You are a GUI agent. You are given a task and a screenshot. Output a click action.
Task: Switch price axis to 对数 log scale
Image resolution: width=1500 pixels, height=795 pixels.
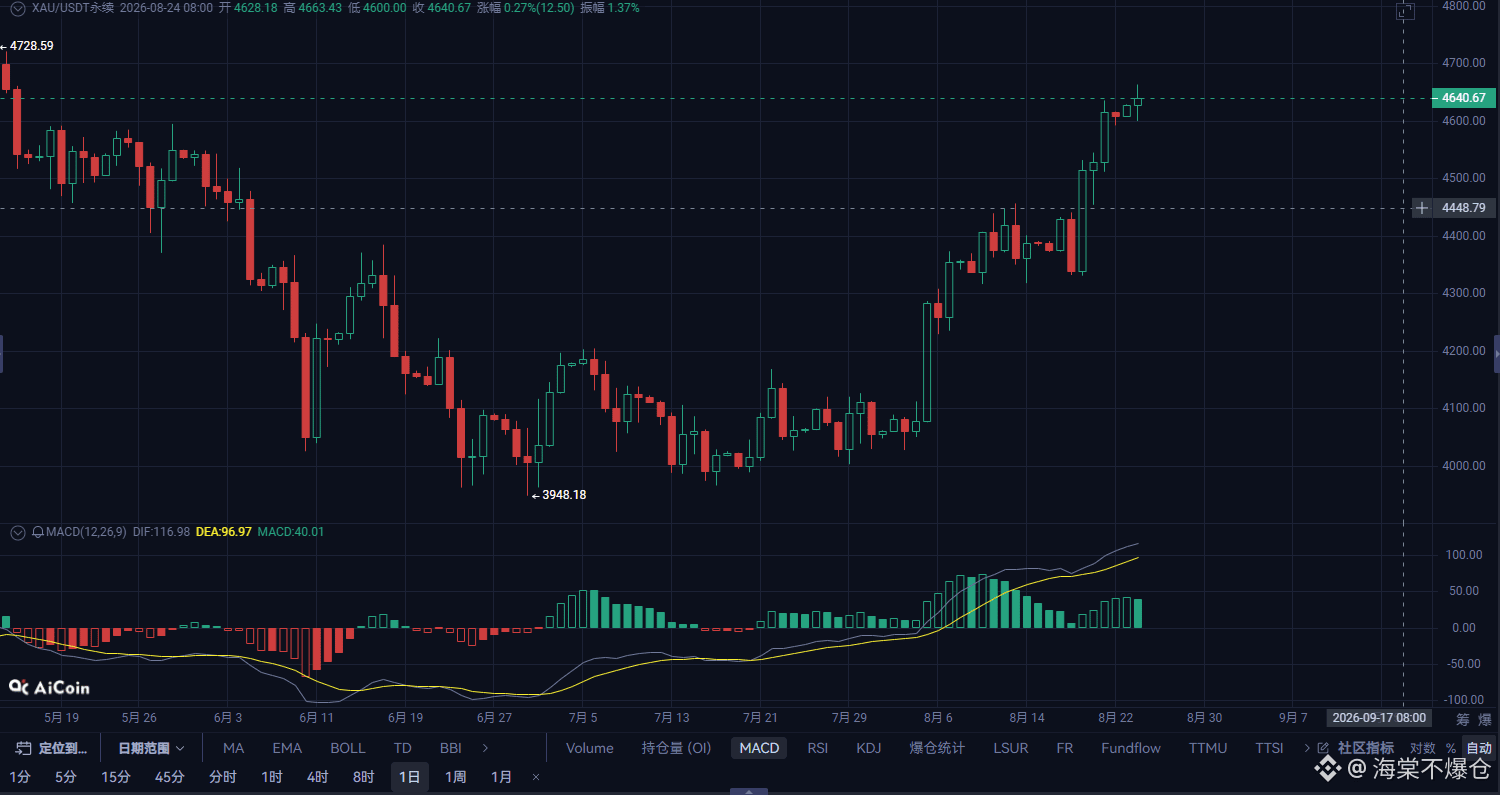click(1422, 748)
